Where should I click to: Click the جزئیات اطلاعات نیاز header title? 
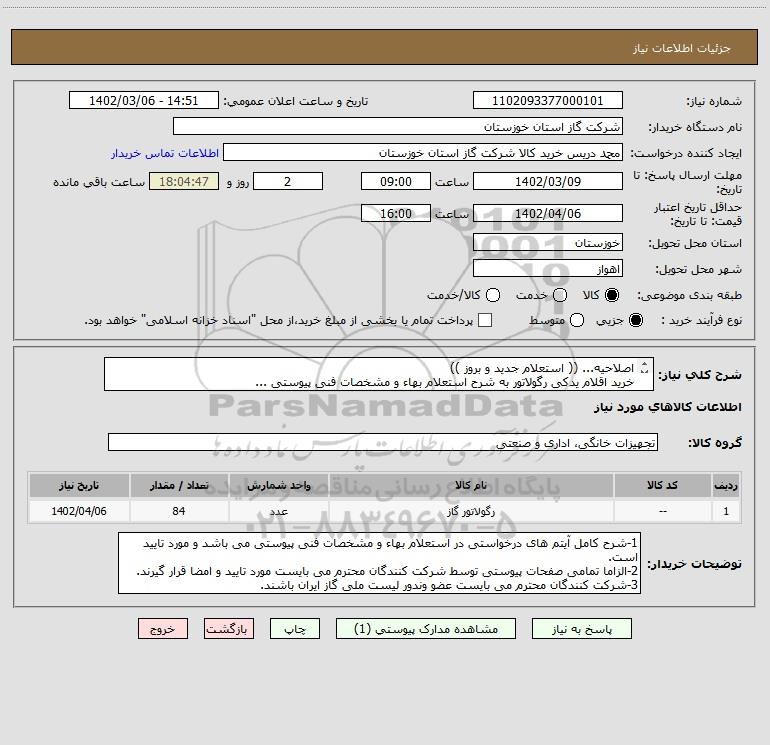[x=681, y=48]
